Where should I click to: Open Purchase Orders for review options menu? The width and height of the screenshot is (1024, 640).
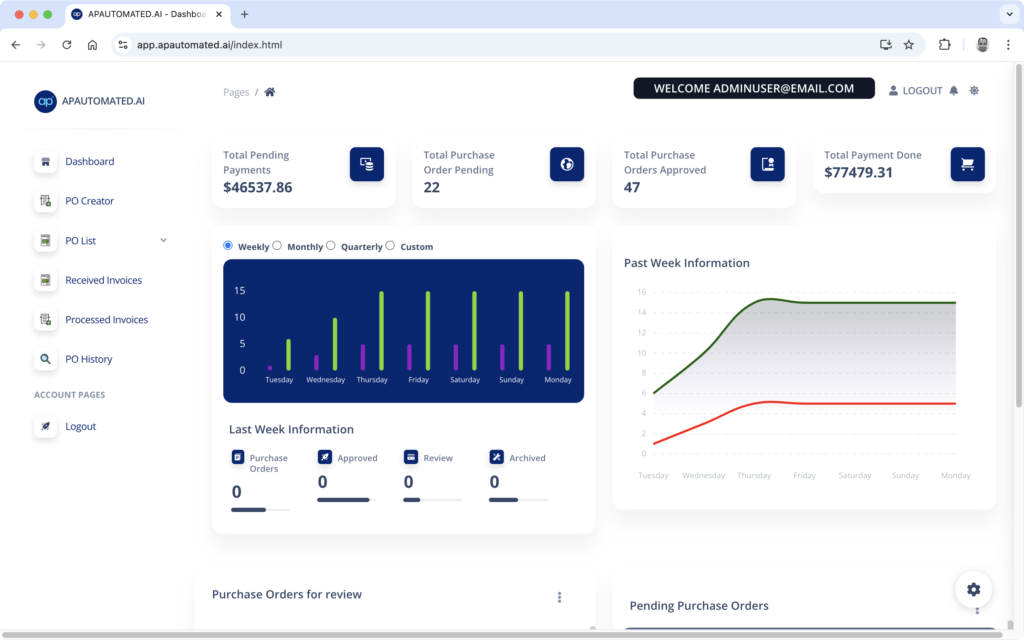point(559,597)
